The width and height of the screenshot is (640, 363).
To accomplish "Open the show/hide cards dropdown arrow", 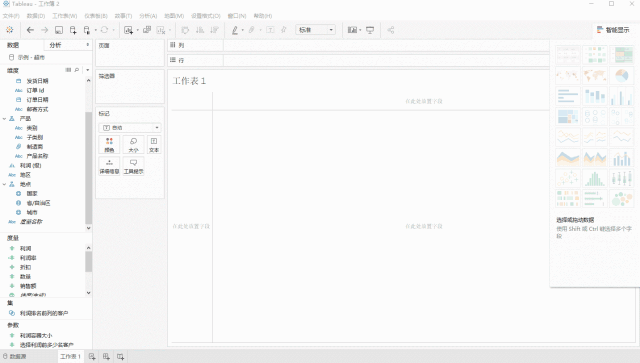I will (360, 30).
